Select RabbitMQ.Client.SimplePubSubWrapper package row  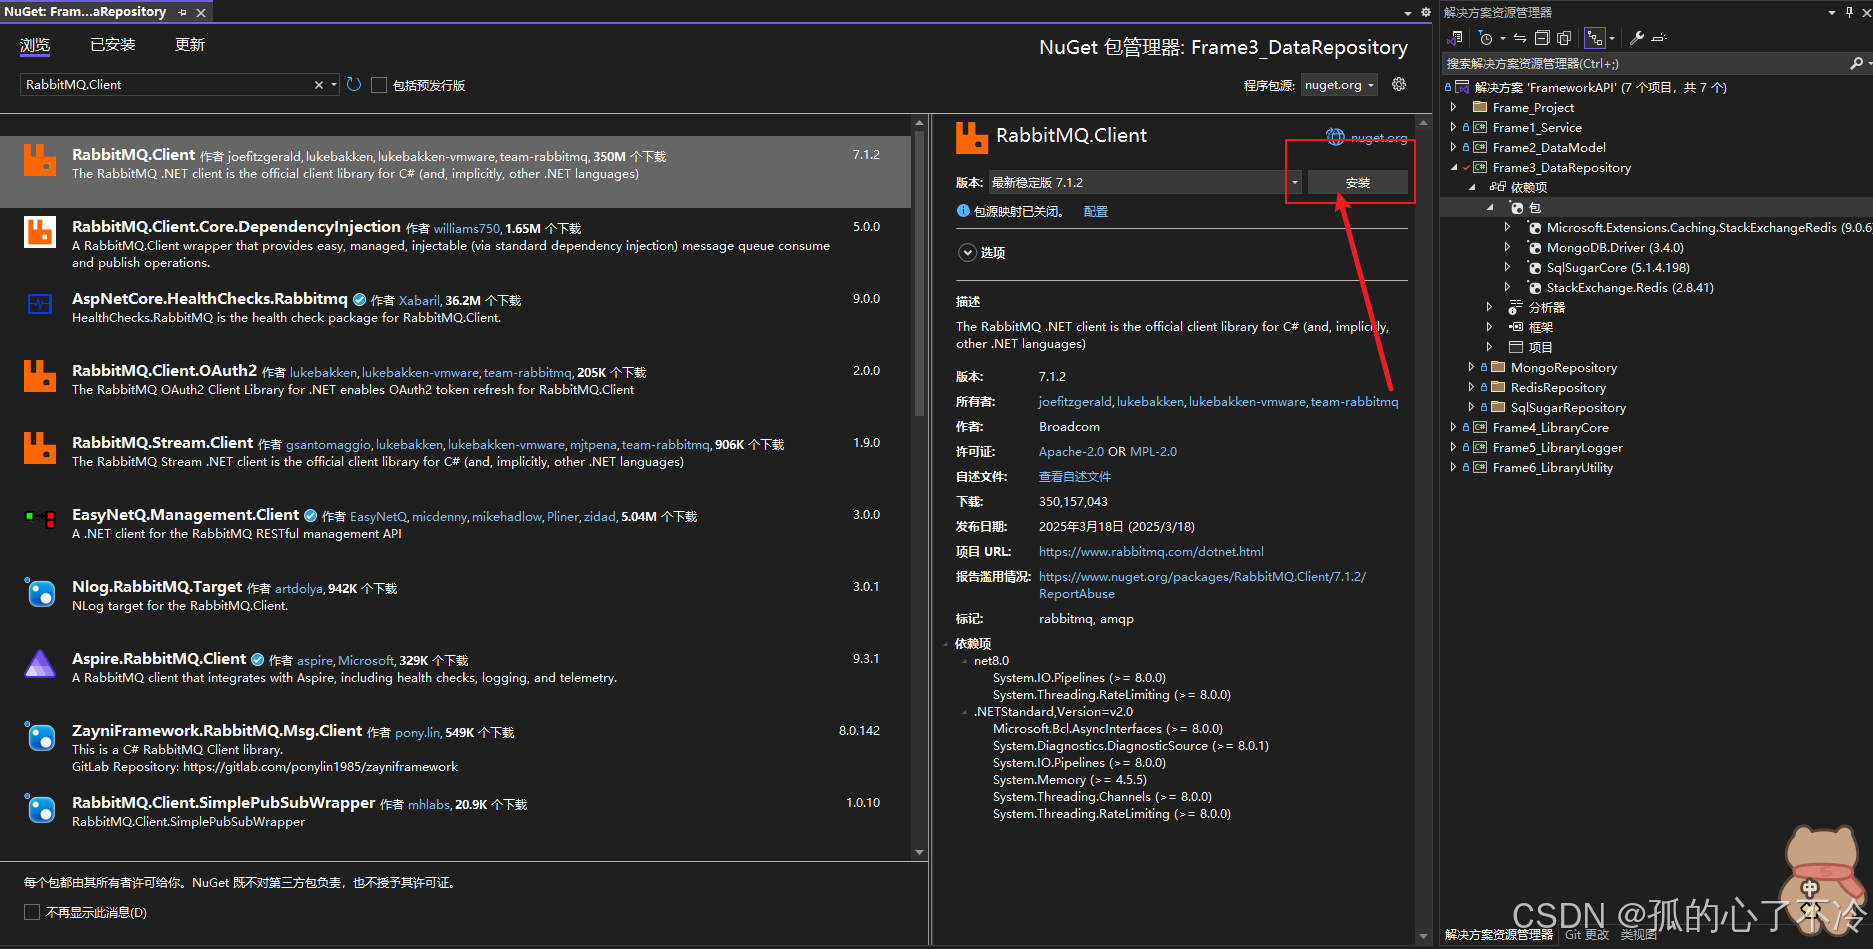coord(455,812)
